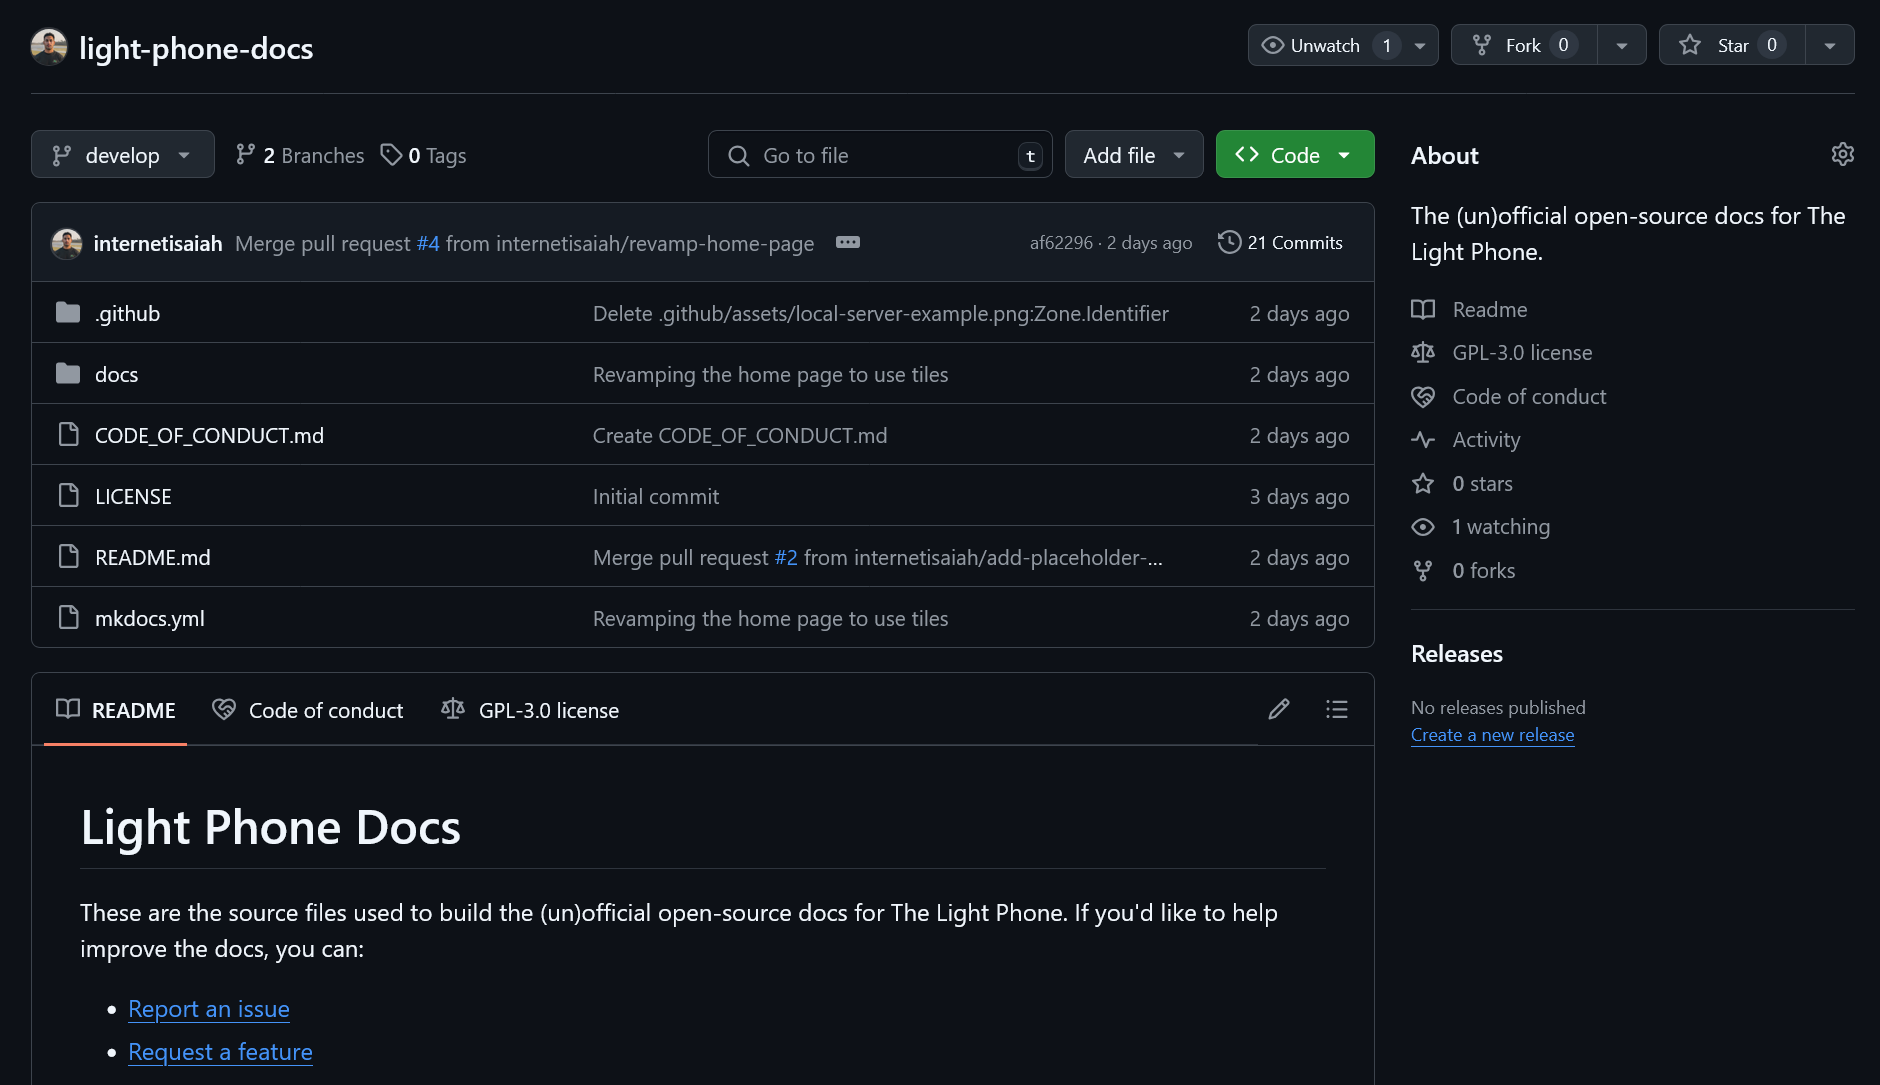Click the CODE_OF_CONDUCT.md file icon
Viewport: 1880px width, 1085px height.
pos(68,434)
